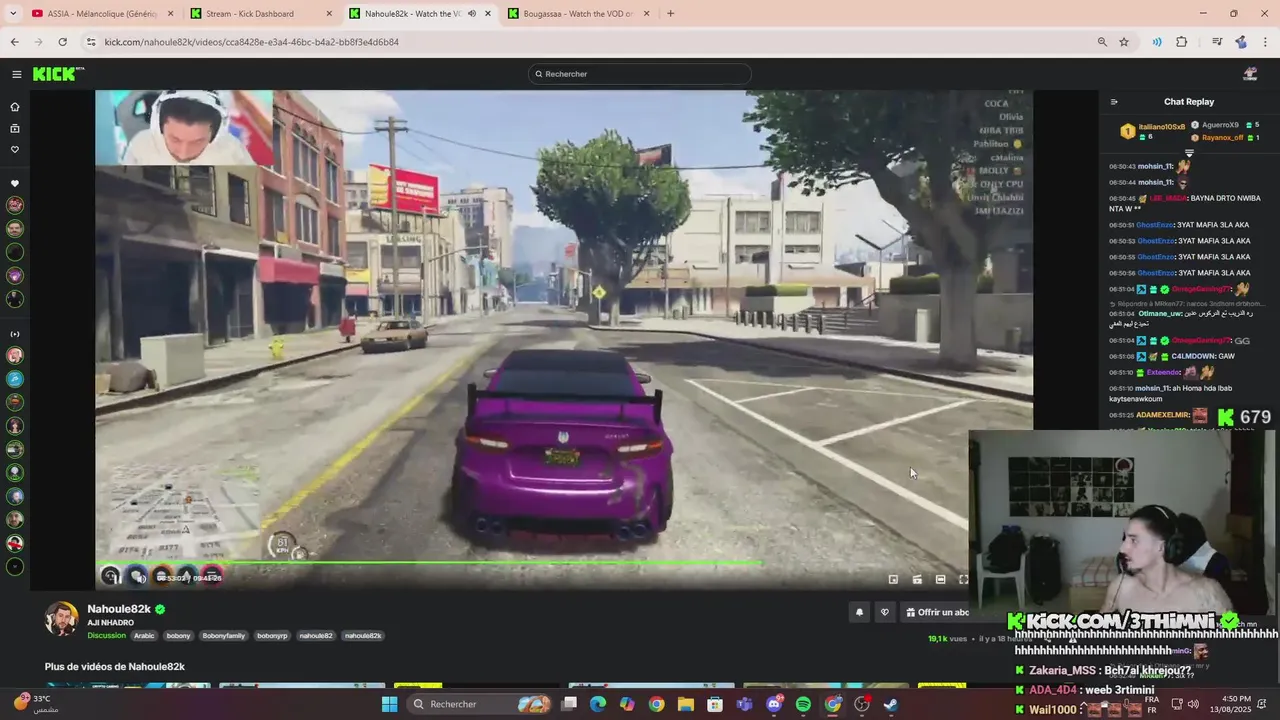Open the Chrome three-dot menu
The width and height of the screenshot is (1280, 720).
(x=1265, y=42)
